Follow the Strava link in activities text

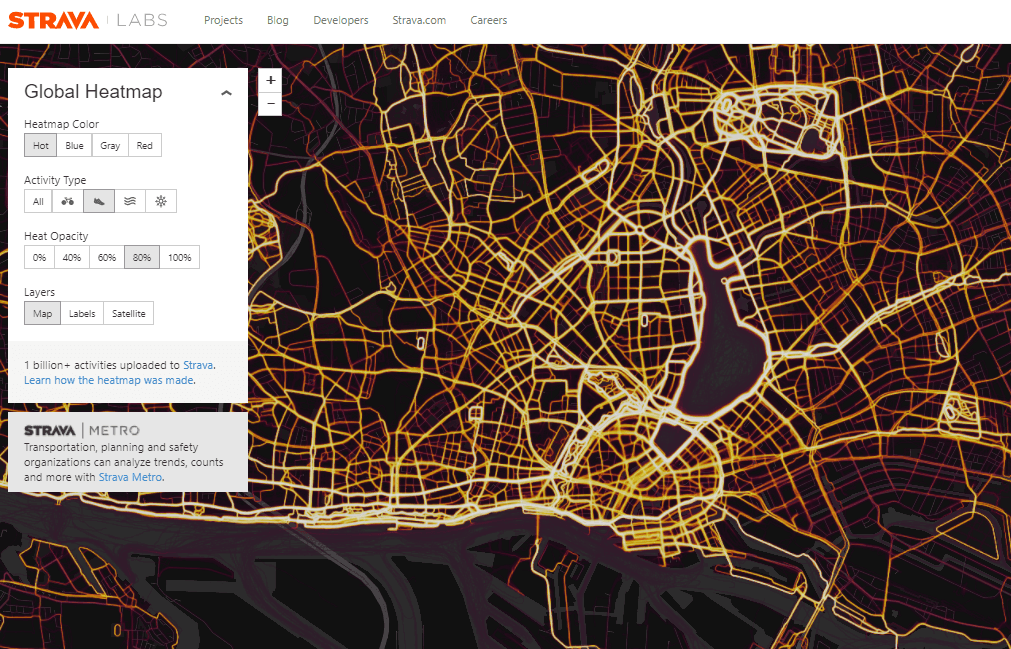(198, 365)
